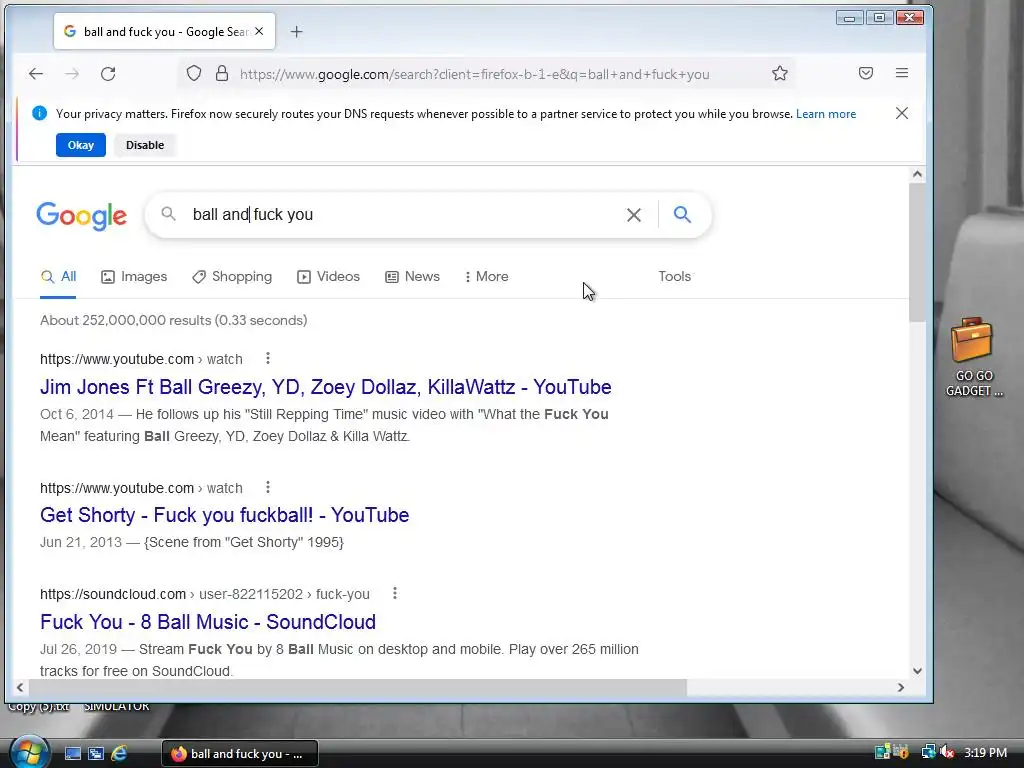This screenshot has height=768, width=1024.
Task: Open the tracking protection shield icon
Action: point(194,74)
